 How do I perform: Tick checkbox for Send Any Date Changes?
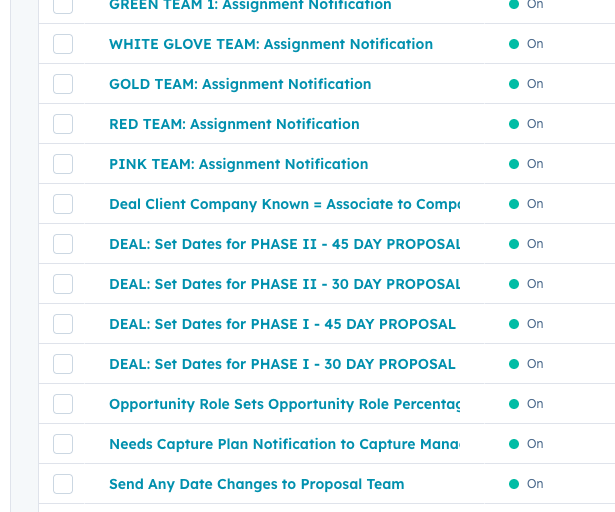pyautogui.click(x=63, y=484)
